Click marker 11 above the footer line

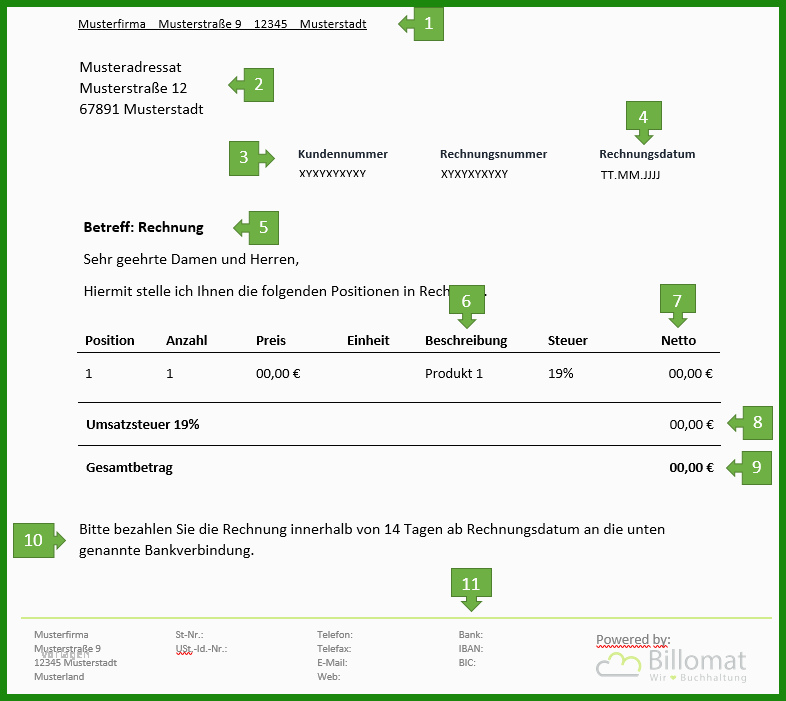click(471, 590)
